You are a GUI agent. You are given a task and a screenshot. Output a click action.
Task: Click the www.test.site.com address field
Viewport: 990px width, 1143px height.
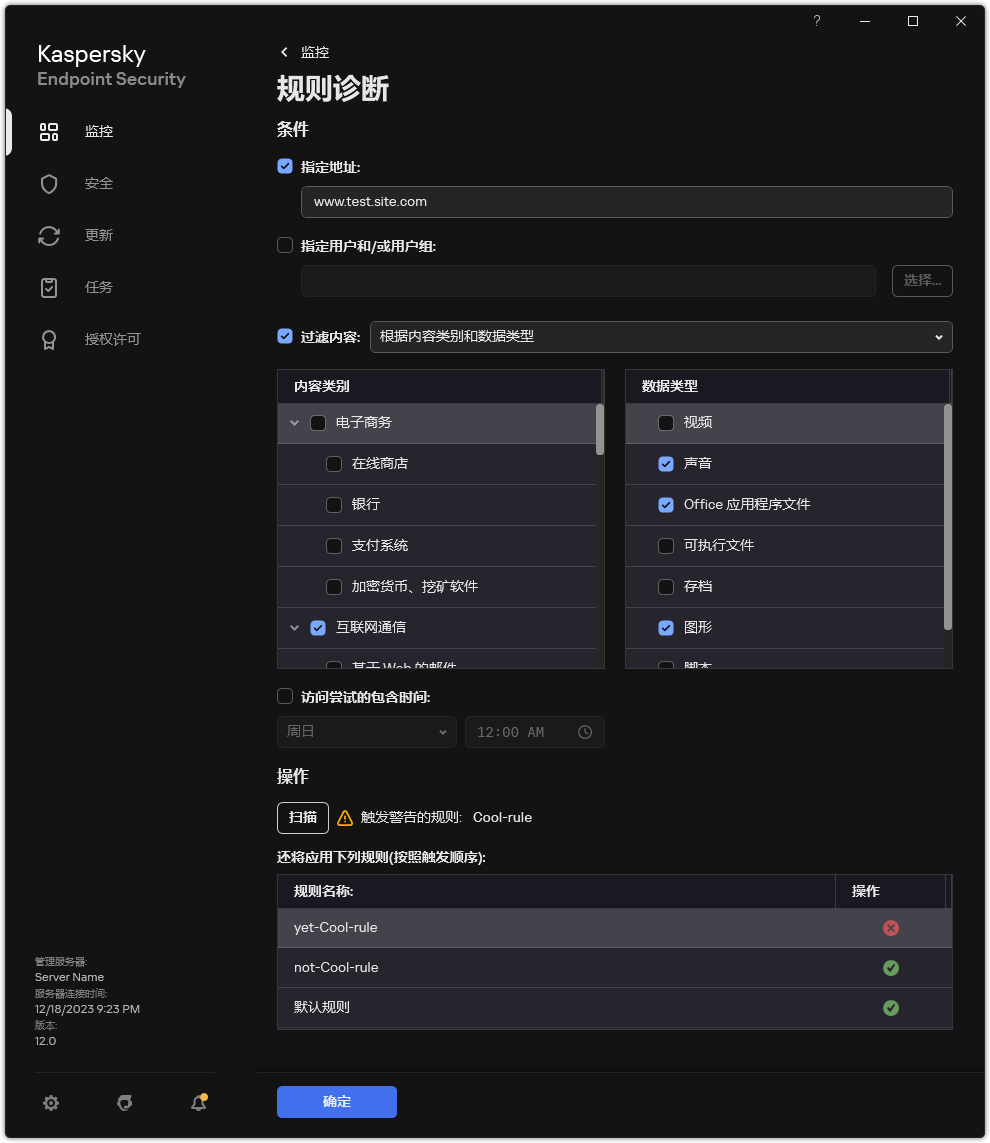click(x=626, y=202)
